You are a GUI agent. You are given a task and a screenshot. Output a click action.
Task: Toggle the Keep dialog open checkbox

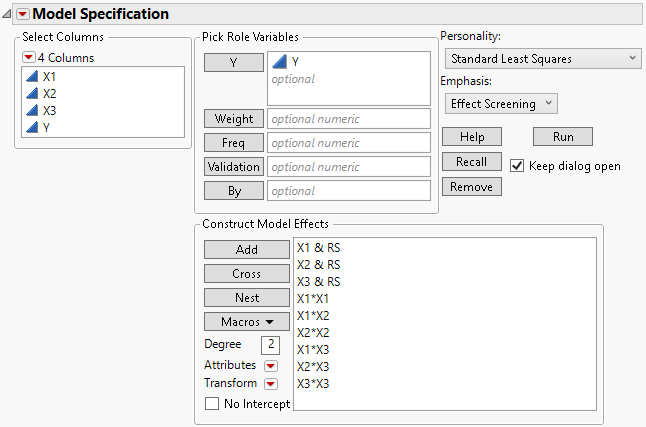(x=517, y=166)
